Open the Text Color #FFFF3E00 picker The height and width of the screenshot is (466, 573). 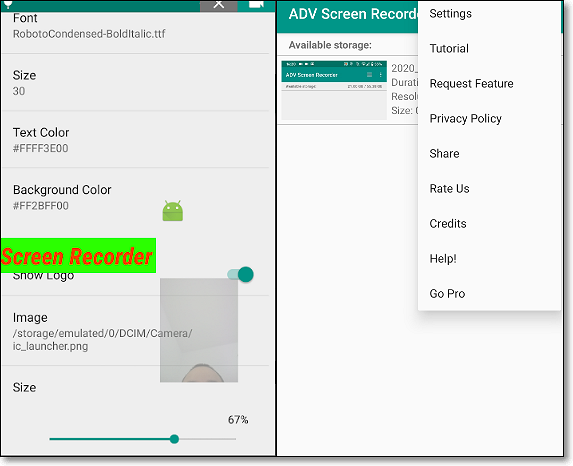(x=136, y=140)
